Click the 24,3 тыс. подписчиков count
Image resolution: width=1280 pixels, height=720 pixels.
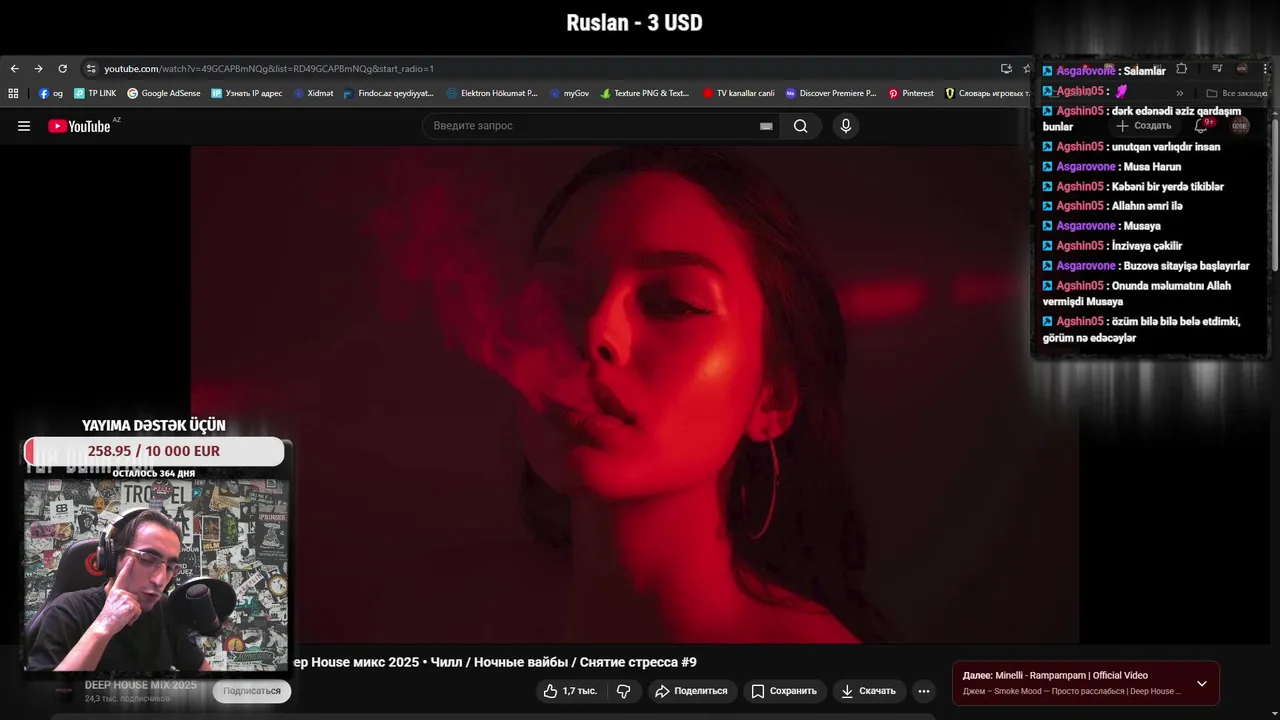pos(127,698)
